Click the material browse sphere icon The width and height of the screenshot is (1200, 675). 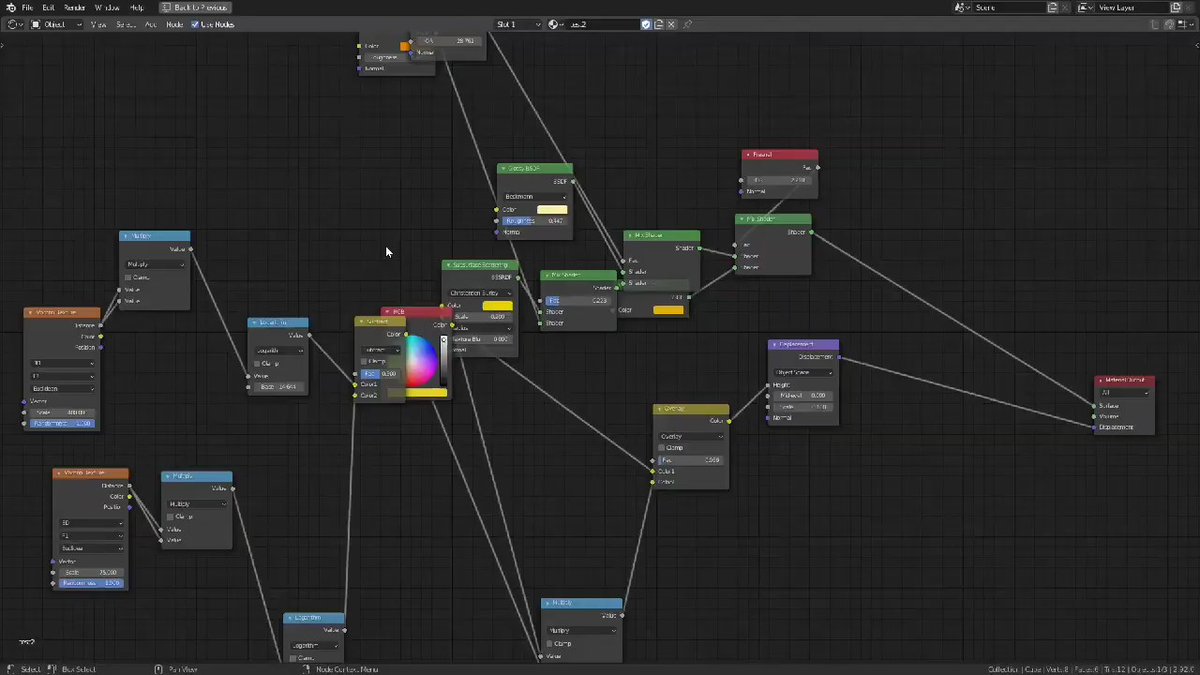click(555, 24)
